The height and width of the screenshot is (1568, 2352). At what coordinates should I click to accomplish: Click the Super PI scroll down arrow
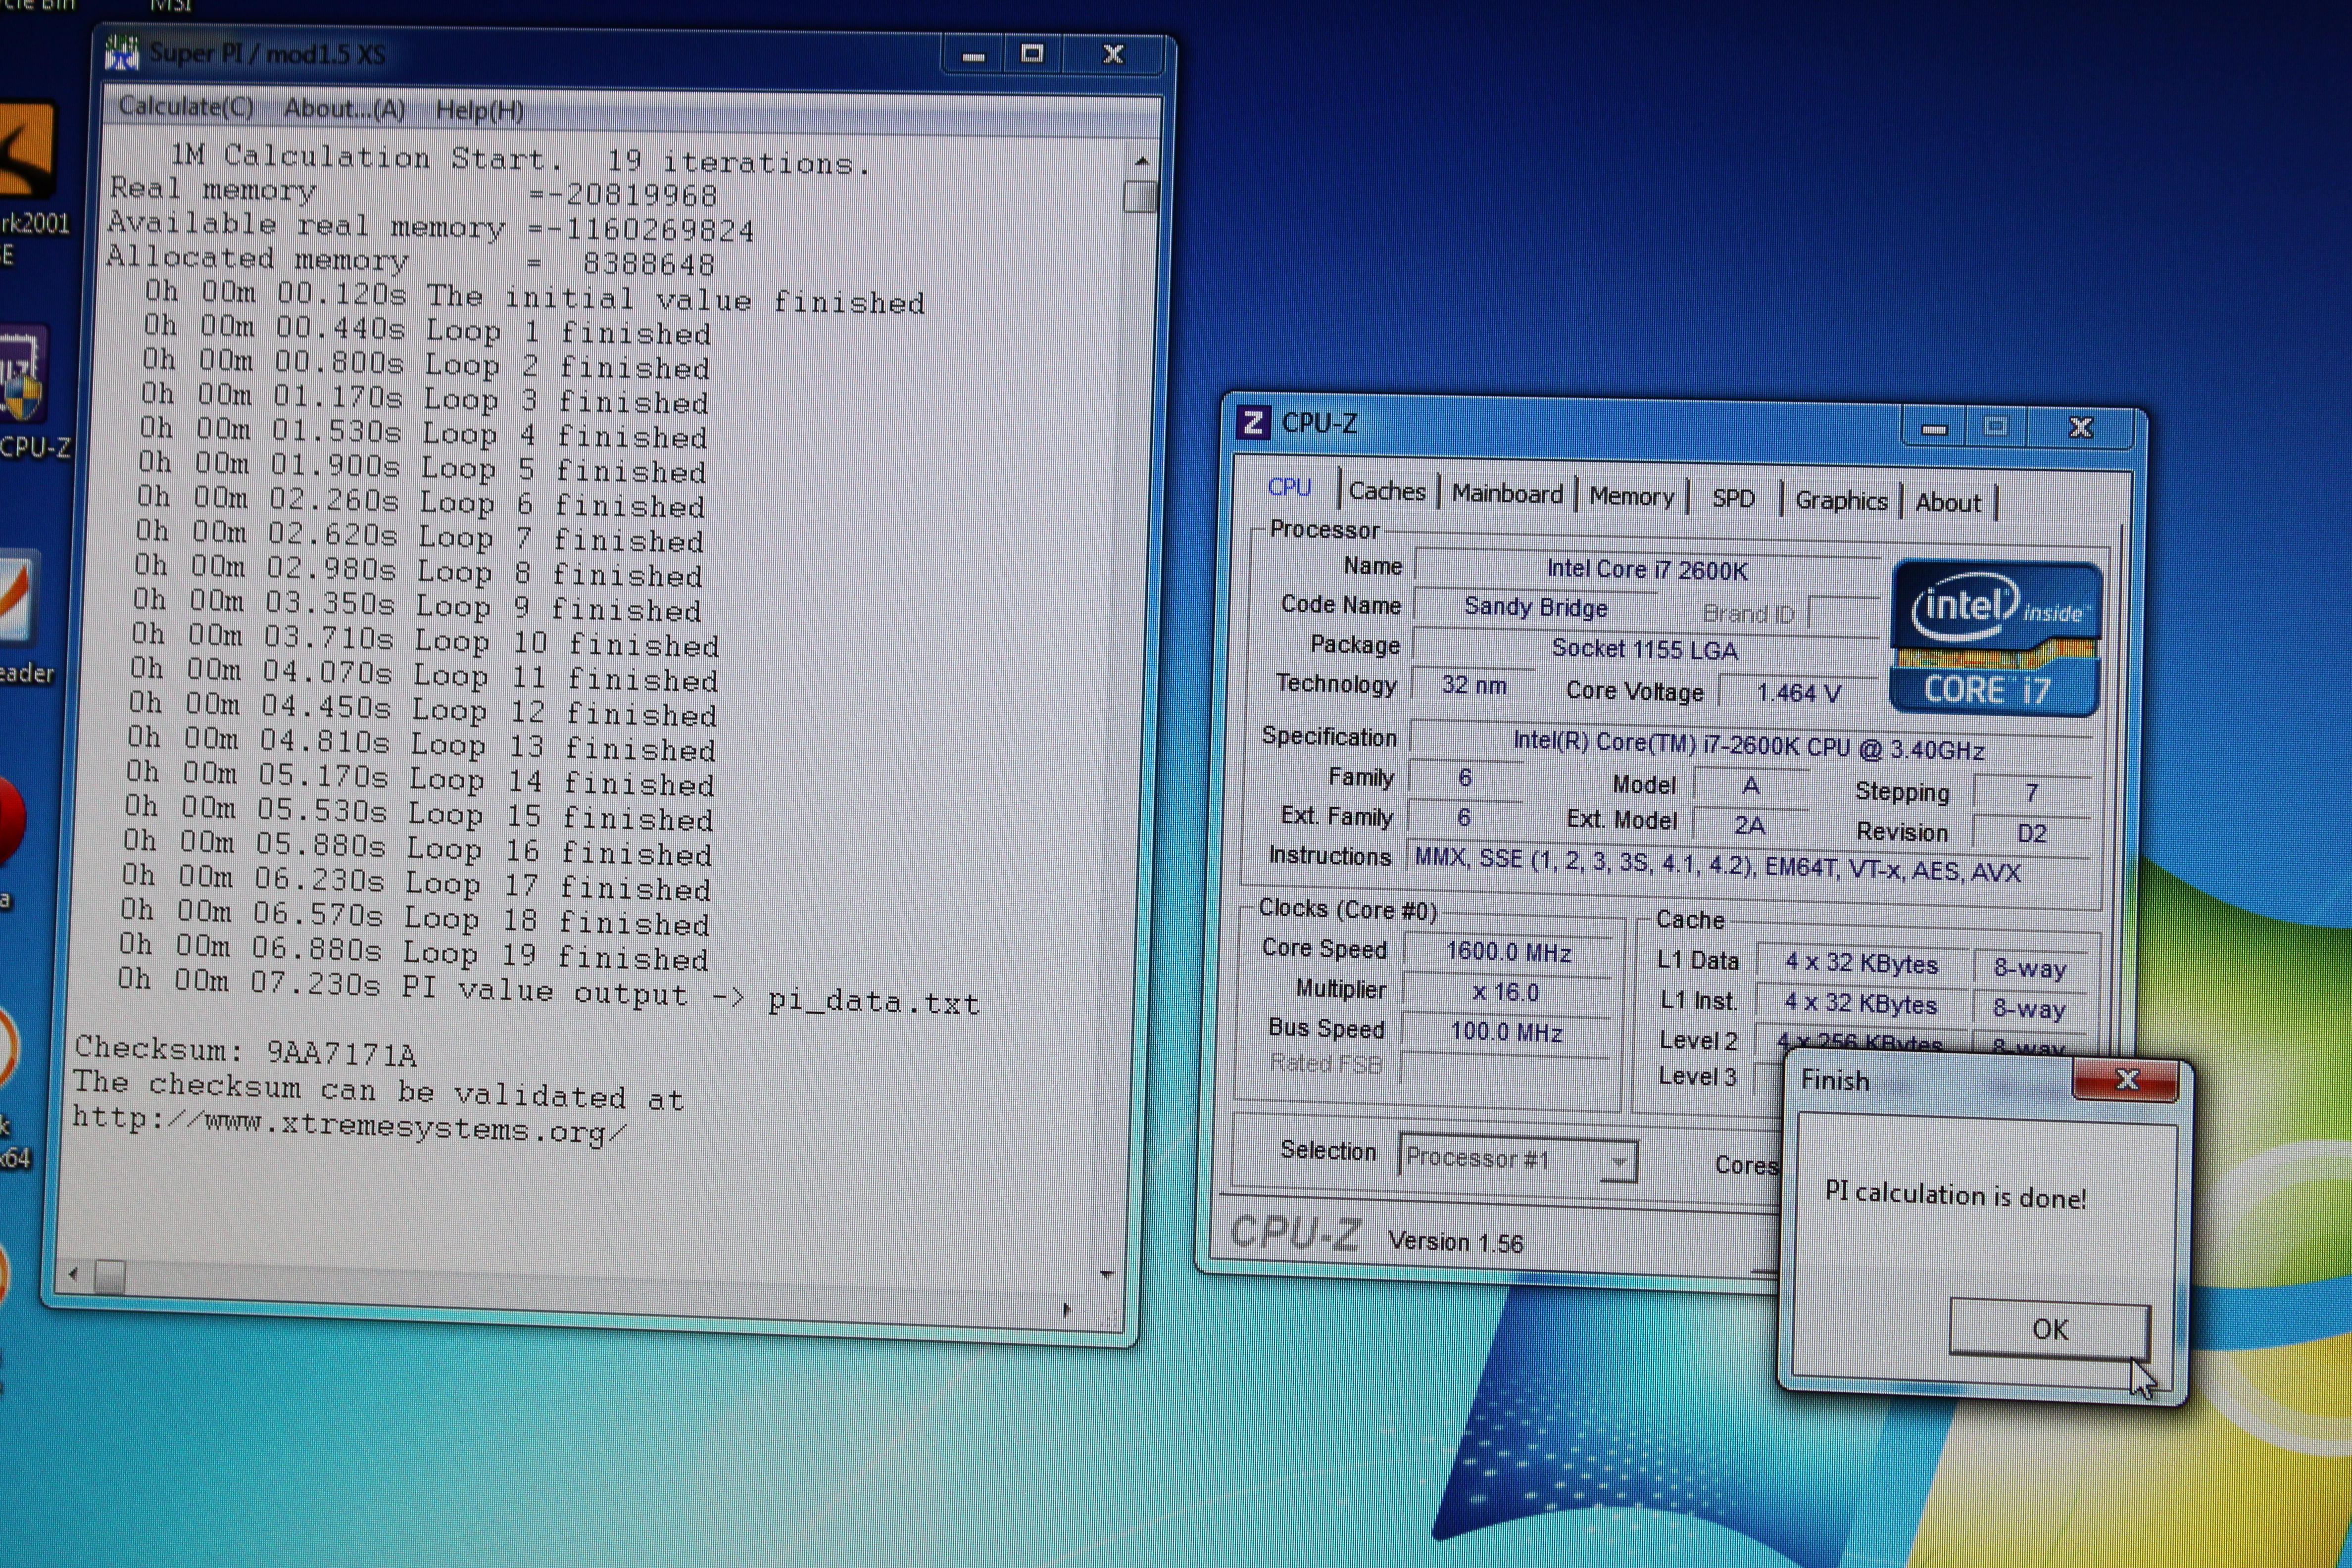pos(1107,1274)
